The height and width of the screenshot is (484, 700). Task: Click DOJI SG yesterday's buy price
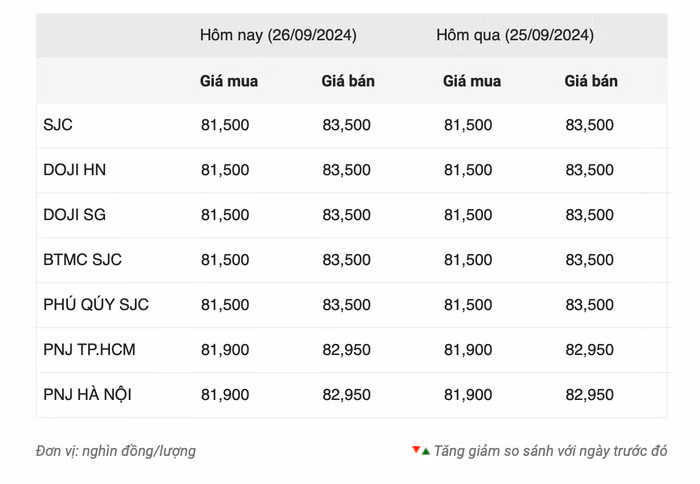(x=468, y=215)
